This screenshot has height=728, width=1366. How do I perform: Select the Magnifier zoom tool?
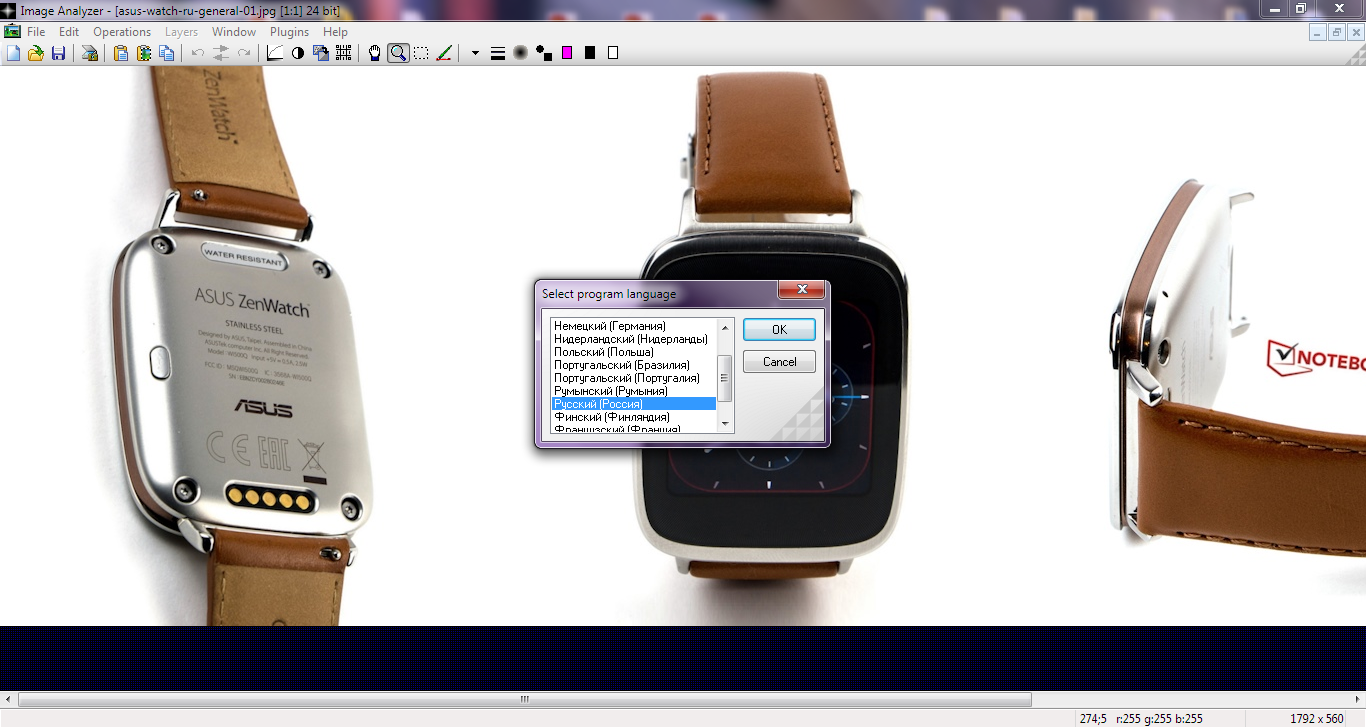[x=398, y=53]
